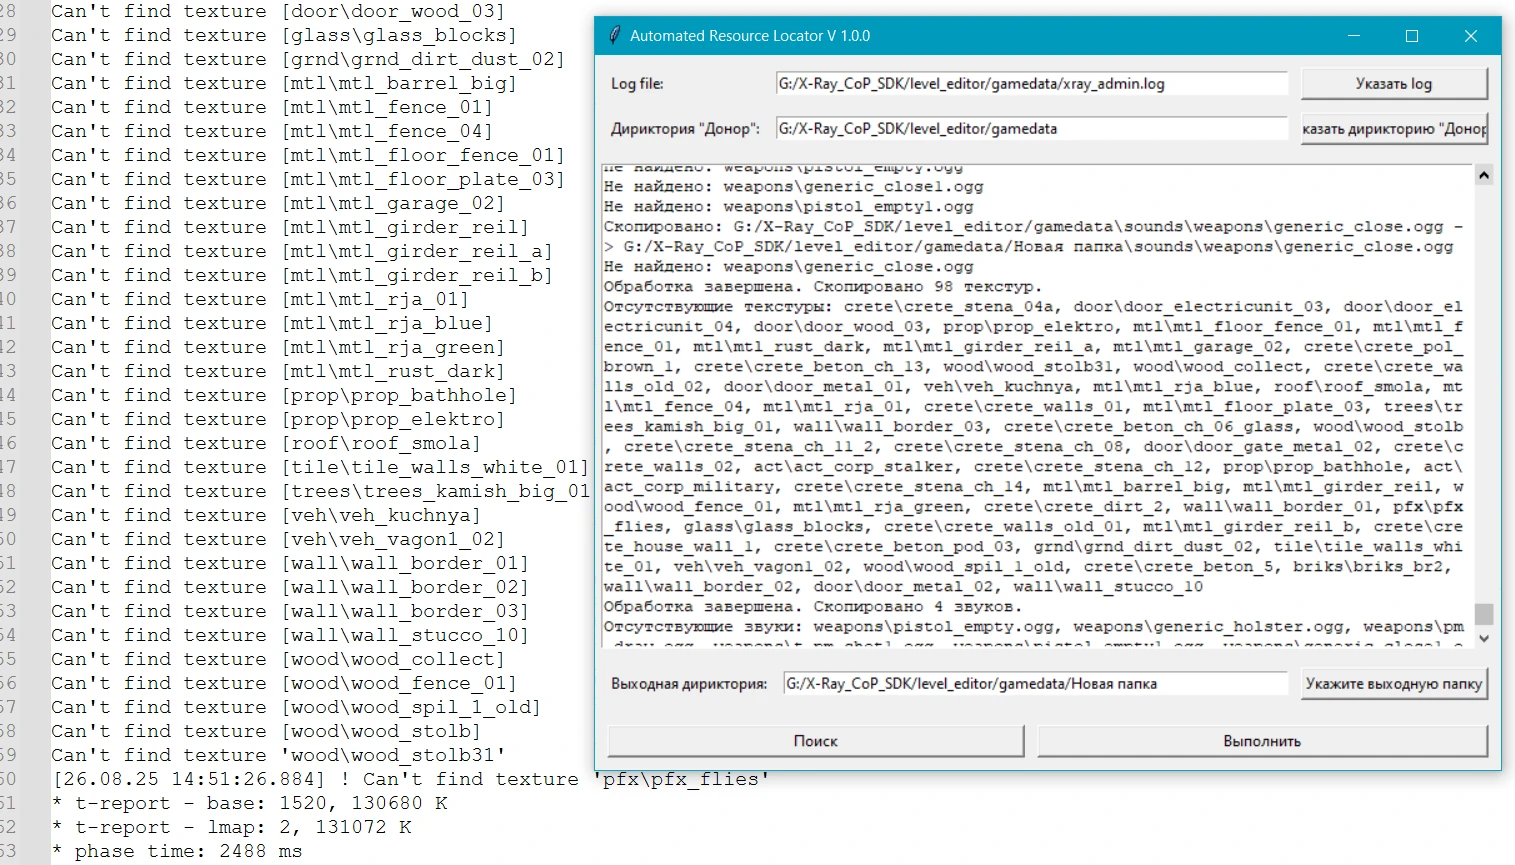This screenshot has width=1515, height=865.
Task: Click the [mtl\mtl_rust_dark] line in the background log
Action: coord(278,372)
